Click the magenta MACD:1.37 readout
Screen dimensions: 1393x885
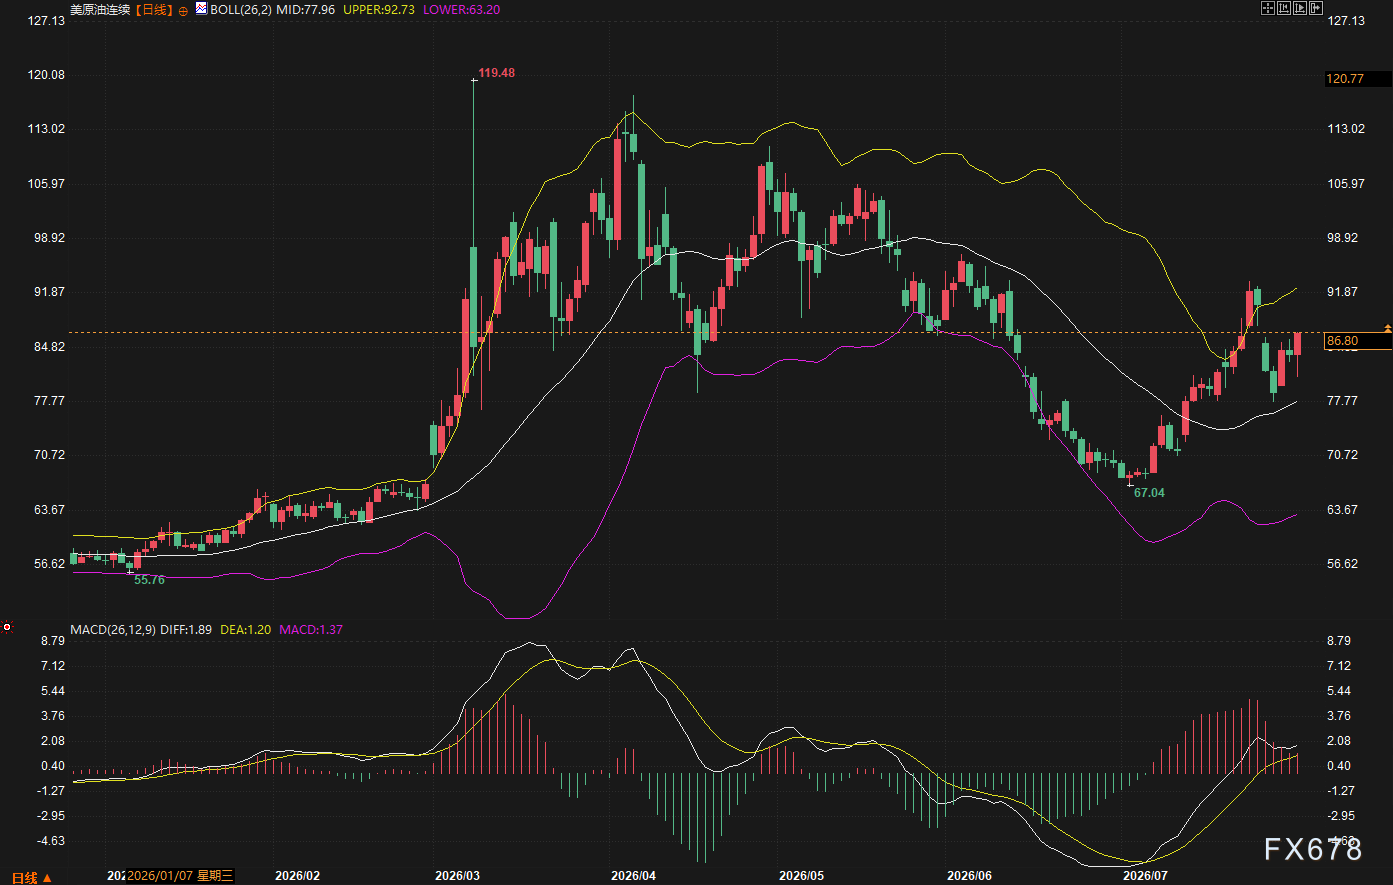pyautogui.click(x=311, y=630)
